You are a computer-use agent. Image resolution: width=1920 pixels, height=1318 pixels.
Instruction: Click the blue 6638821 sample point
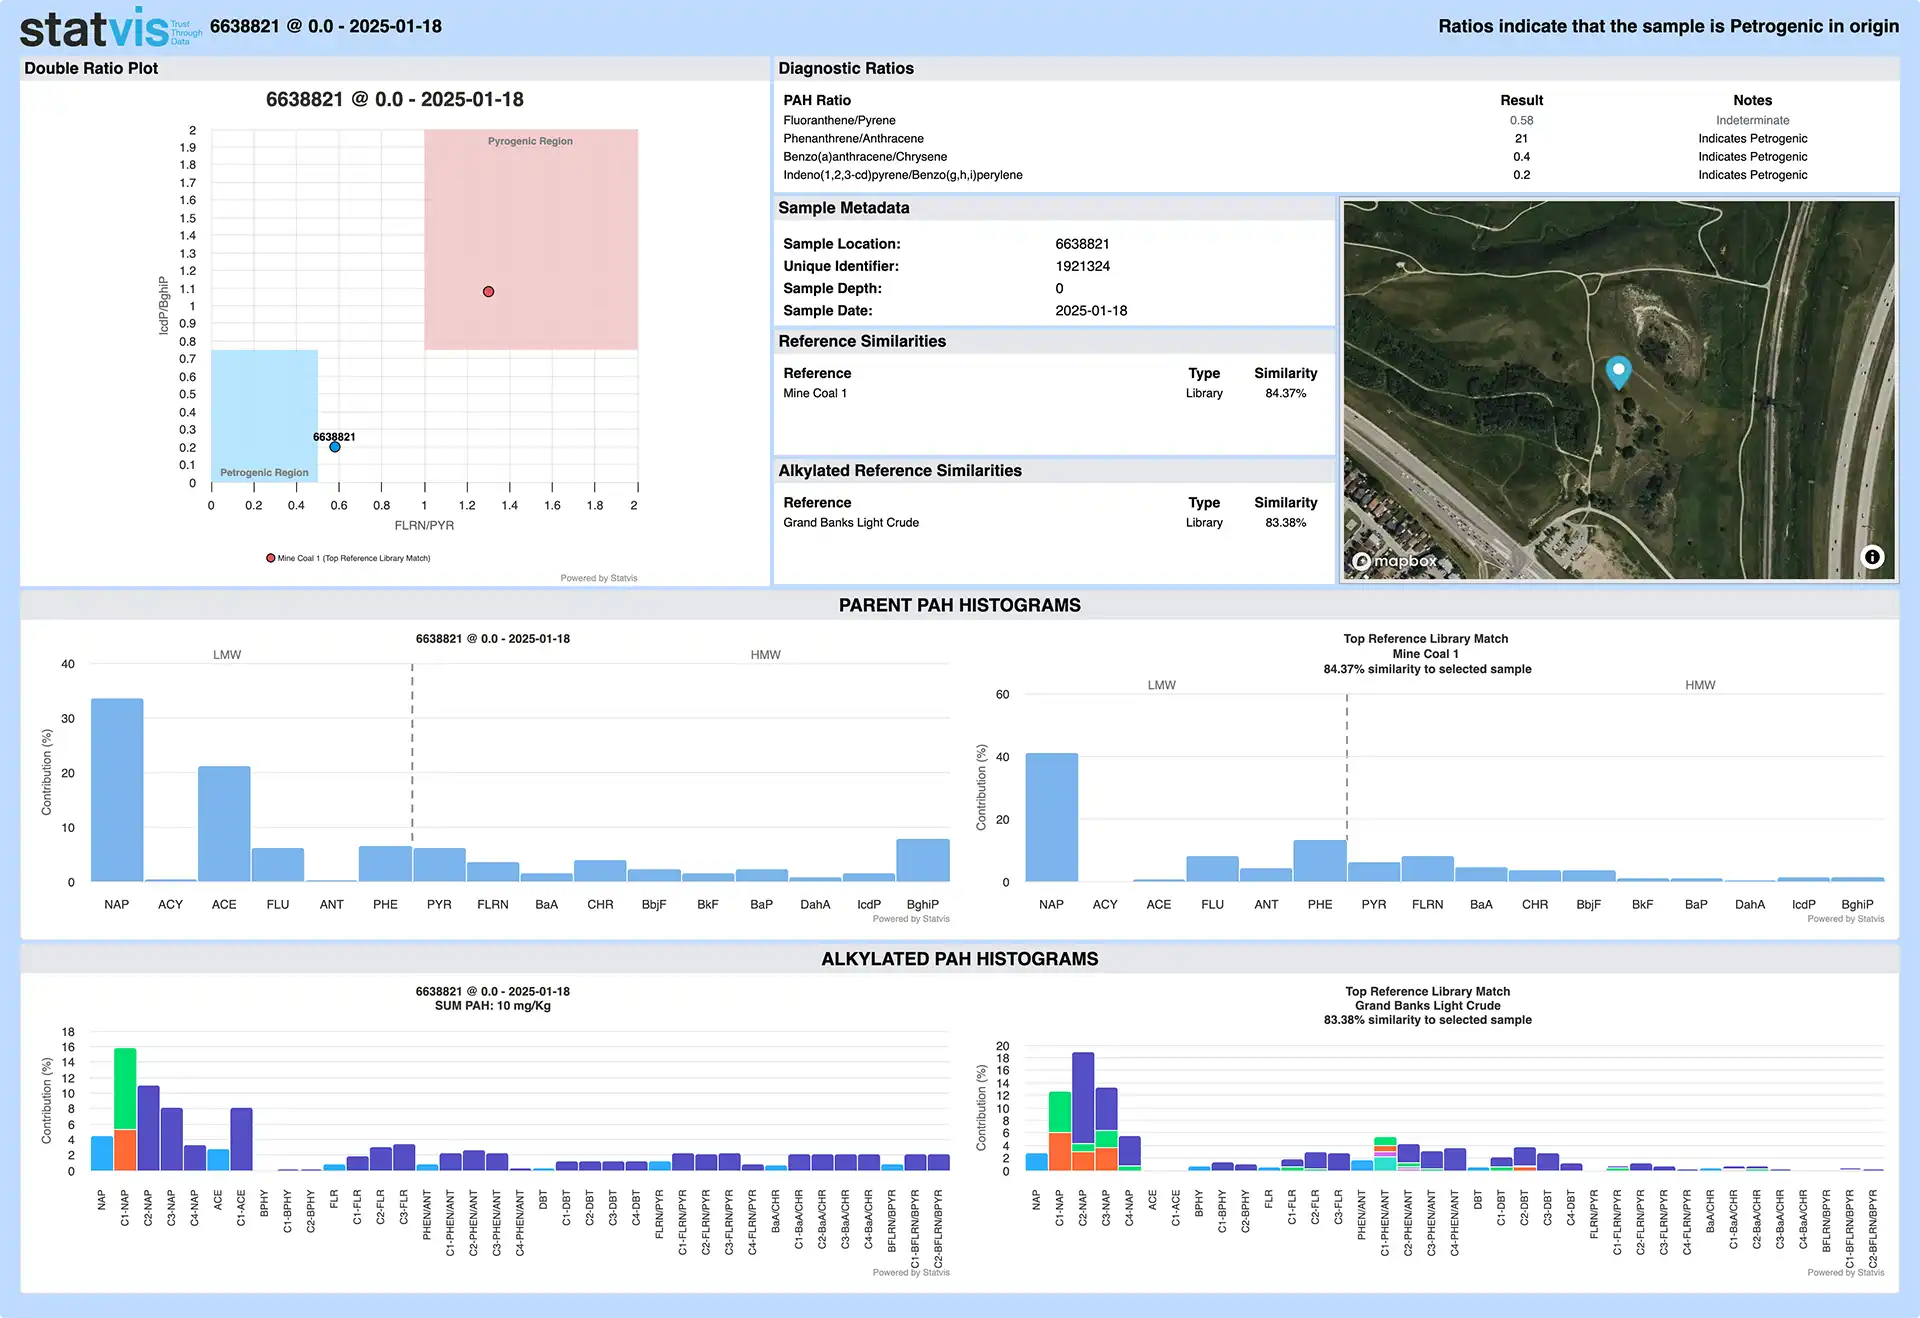335,447
